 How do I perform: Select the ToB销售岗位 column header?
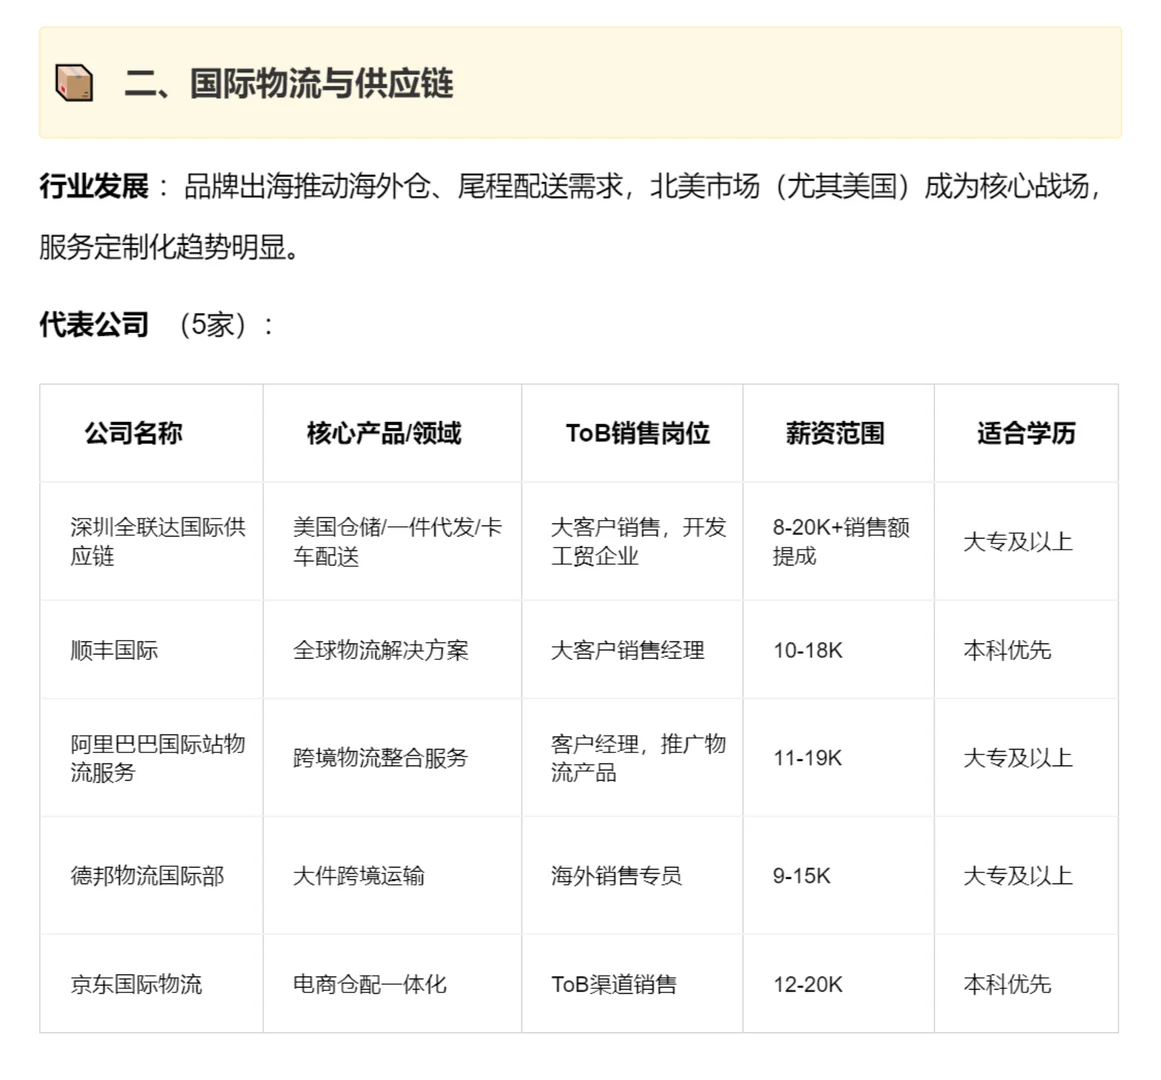click(x=631, y=433)
